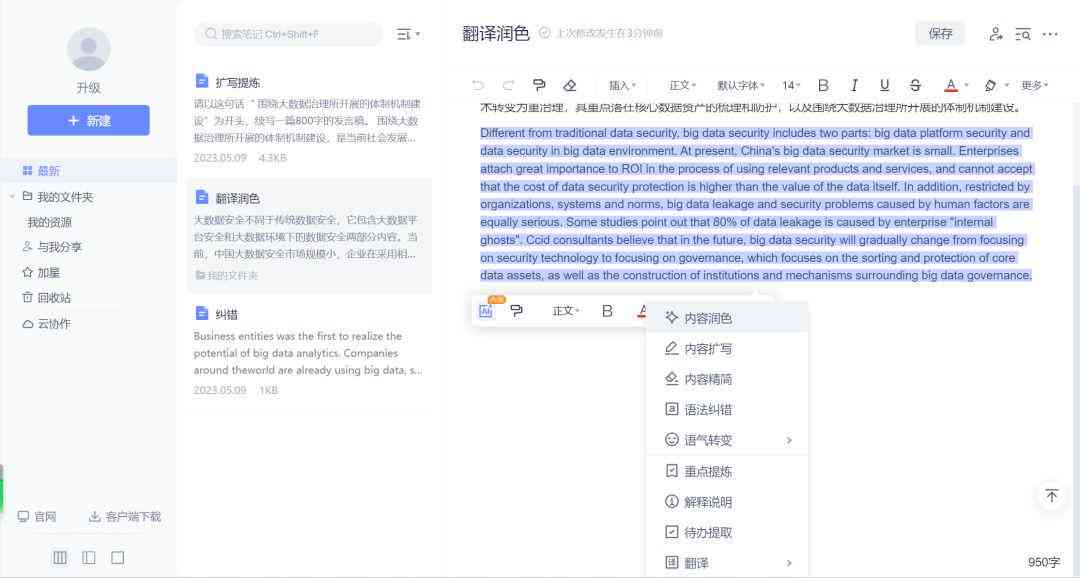The width and height of the screenshot is (1080, 578).
Task: Apply highlight color pen
Action: point(990,85)
